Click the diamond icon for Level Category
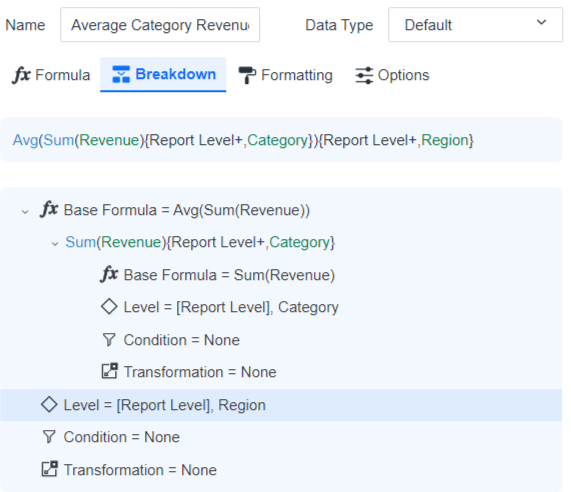571x492 pixels. click(109, 307)
